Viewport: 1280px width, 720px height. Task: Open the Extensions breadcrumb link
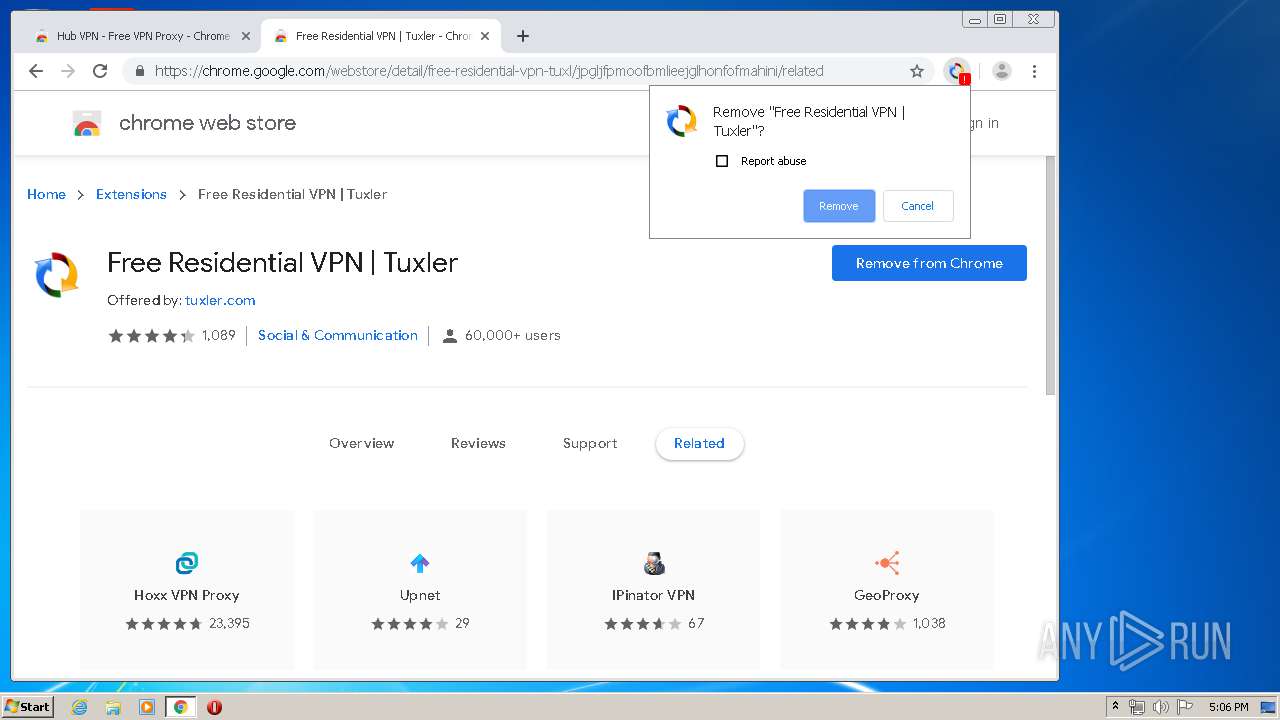click(131, 194)
